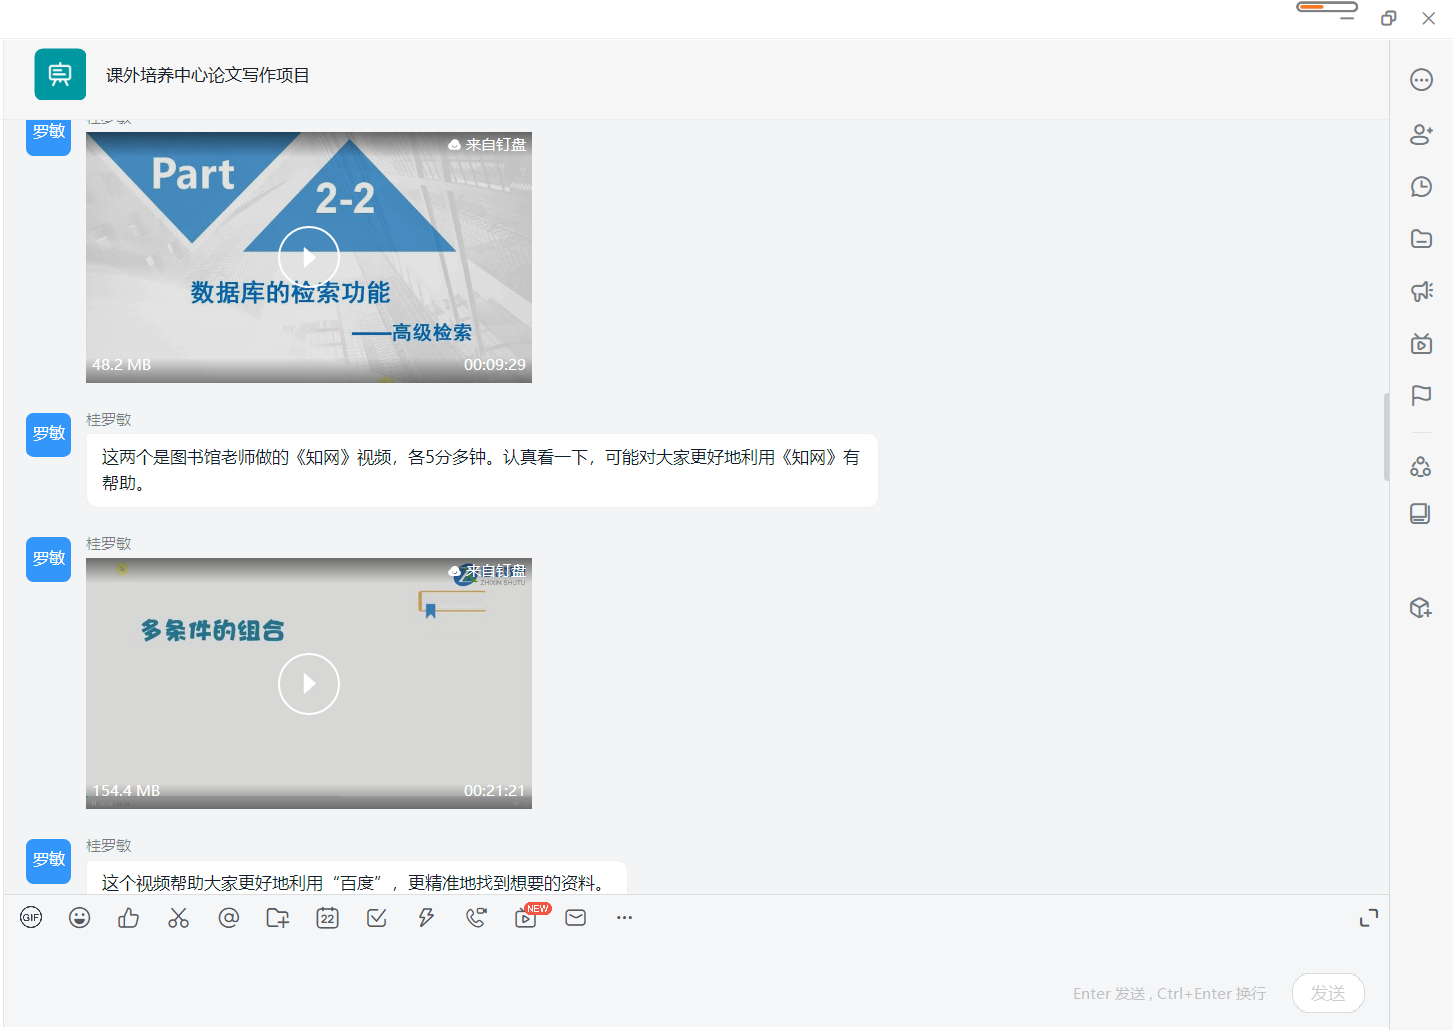The height and width of the screenshot is (1030, 1453).
Task: Click 罗敏 avatar beside the 百度 message
Action: (x=48, y=860)
